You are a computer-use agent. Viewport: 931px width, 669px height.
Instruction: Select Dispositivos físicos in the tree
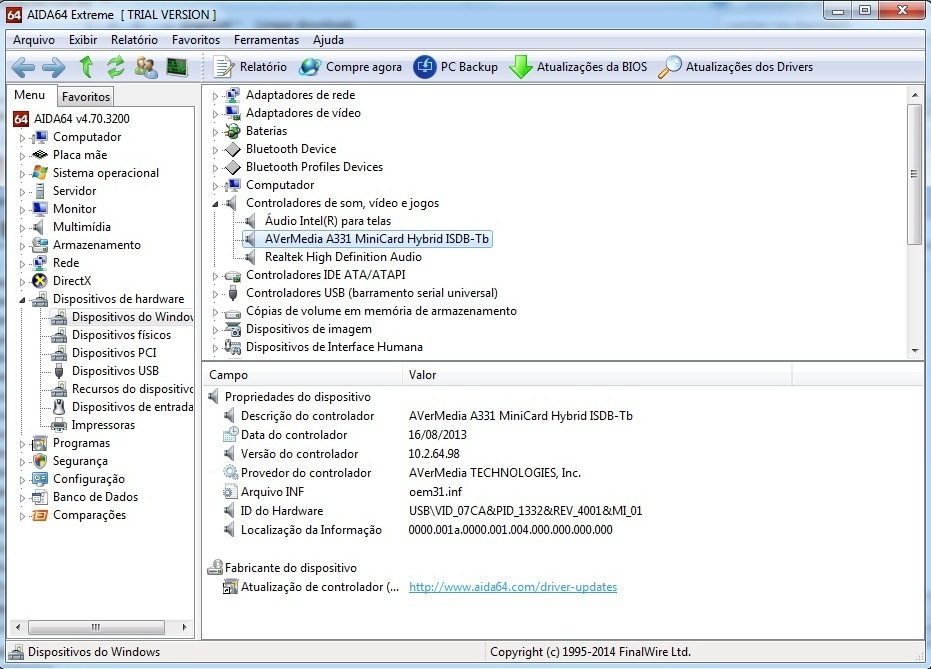[121, 335]
